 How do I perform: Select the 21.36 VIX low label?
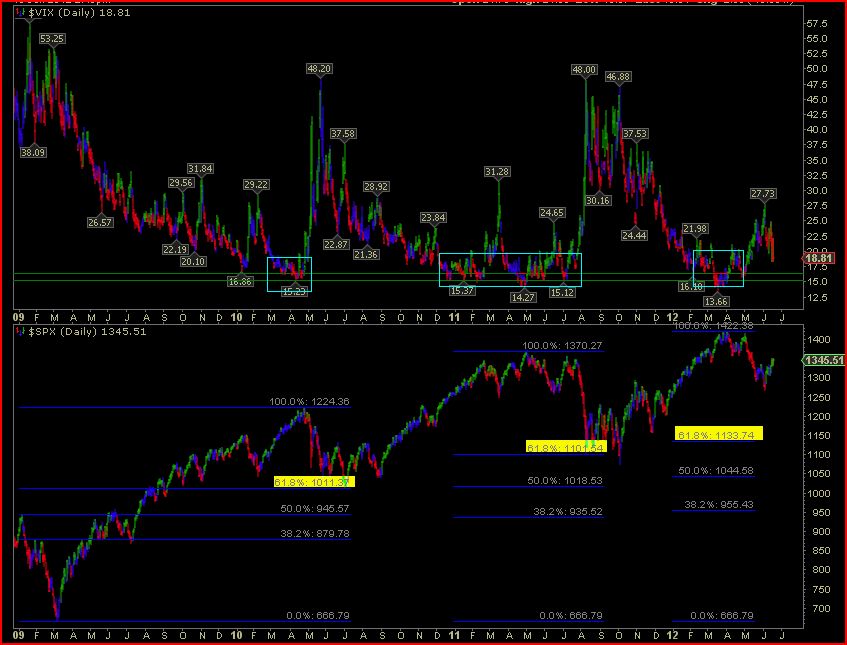(366, 254)
